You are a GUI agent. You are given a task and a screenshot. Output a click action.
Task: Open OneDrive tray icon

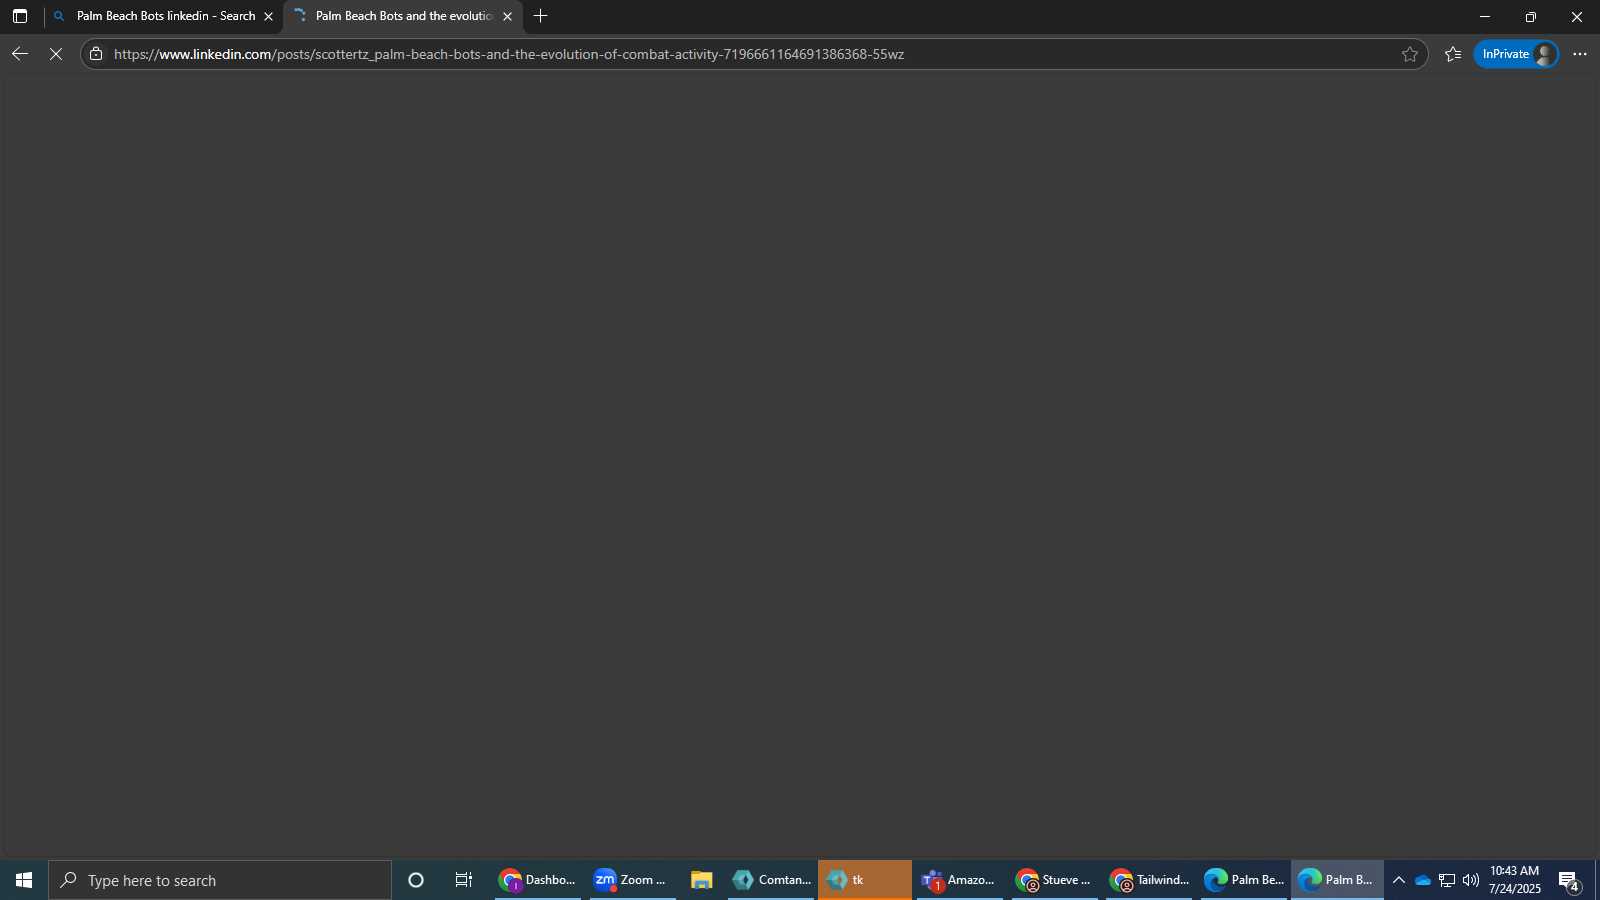(x=1423, y=880)
